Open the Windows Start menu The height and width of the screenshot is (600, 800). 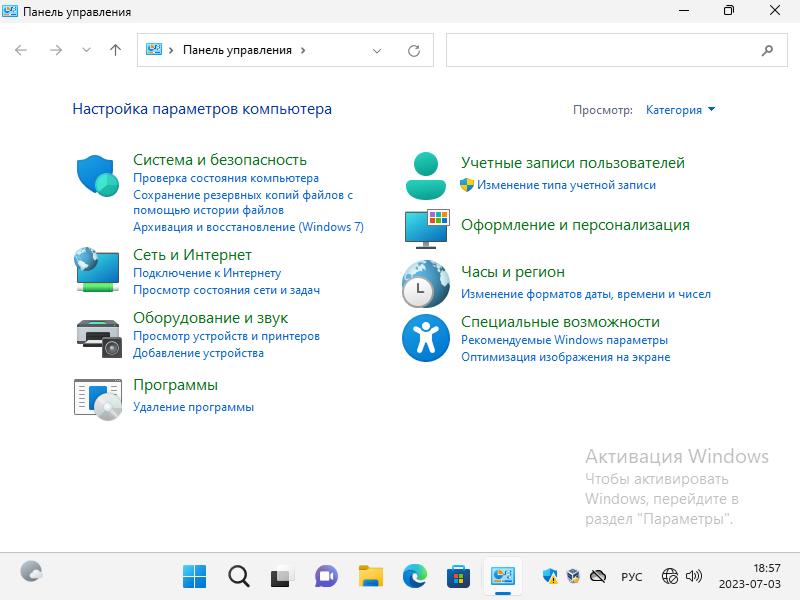point(194,577)
